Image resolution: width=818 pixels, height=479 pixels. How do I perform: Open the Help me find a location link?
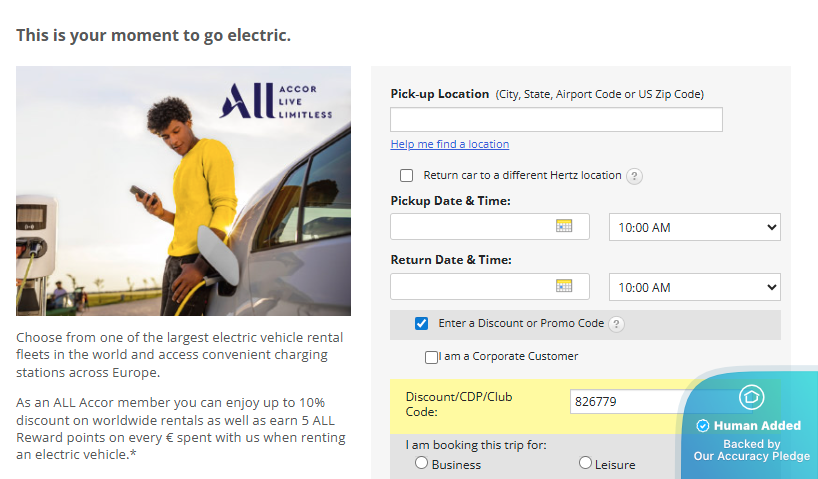[449, 144]
